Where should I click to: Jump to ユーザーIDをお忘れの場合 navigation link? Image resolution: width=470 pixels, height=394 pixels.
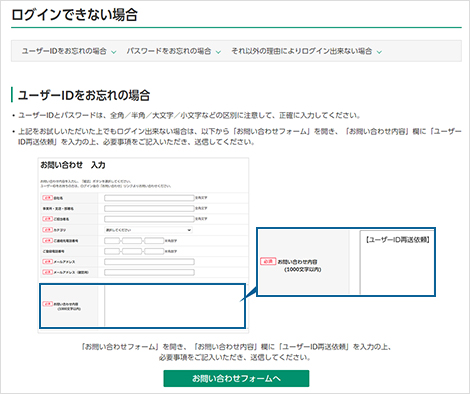pyautogui.click(x=64, y=51)
